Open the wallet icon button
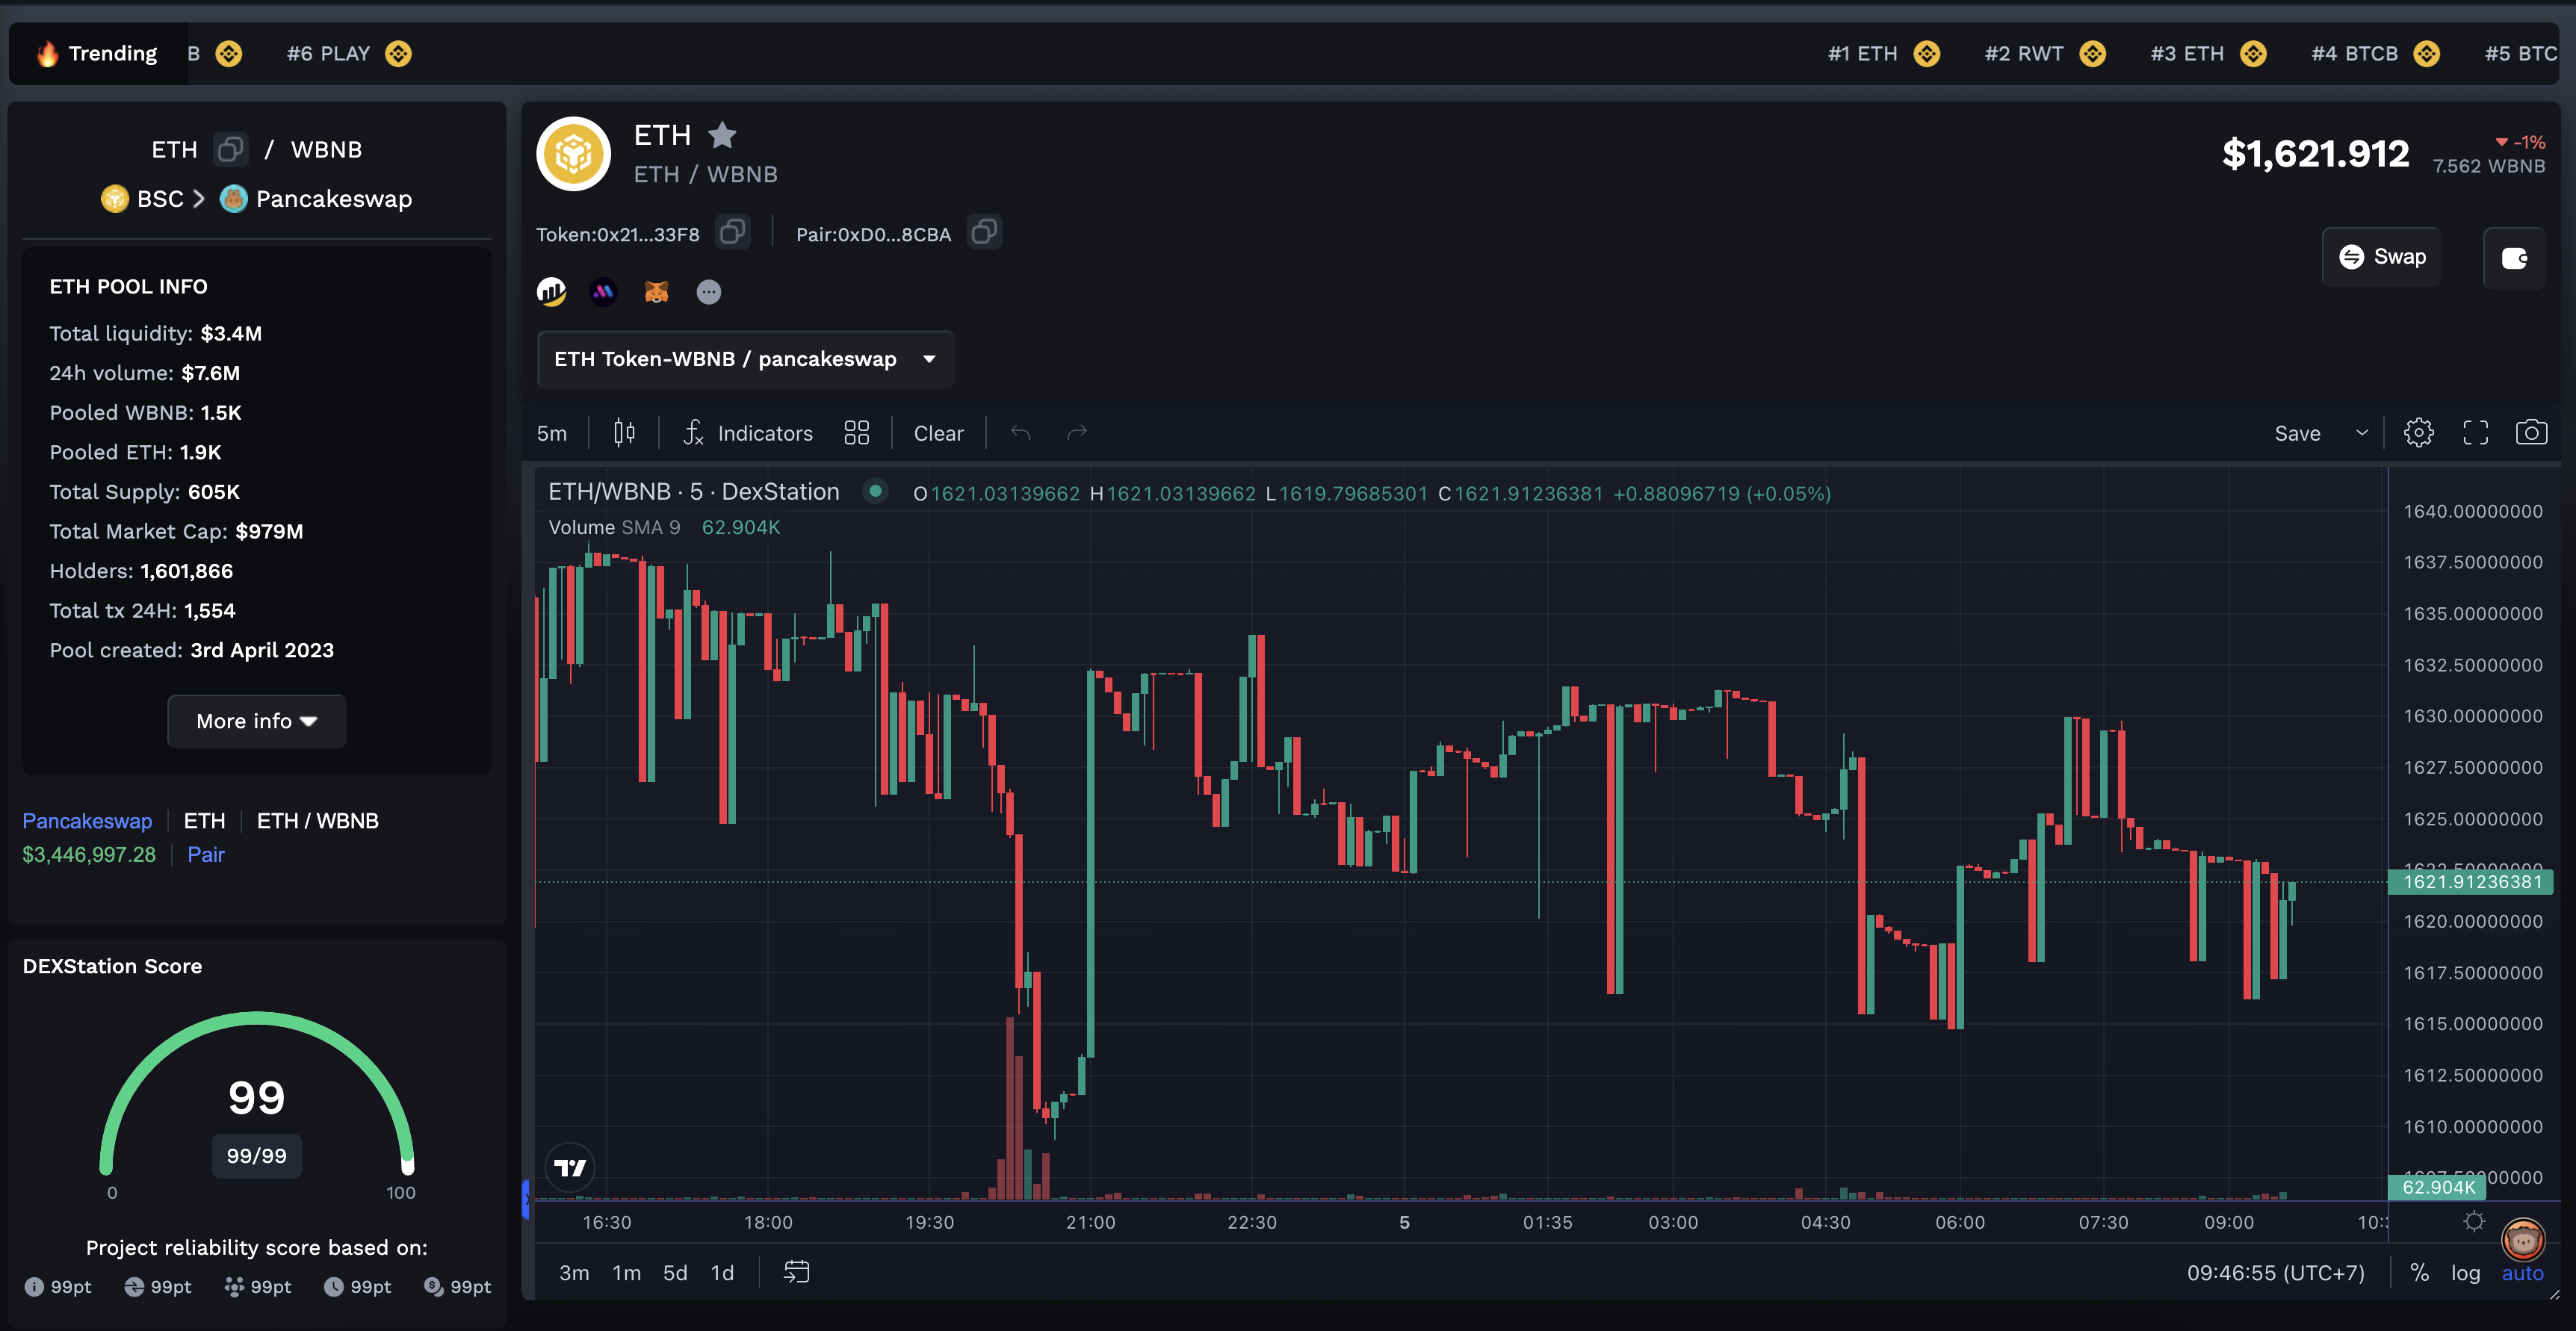Screen dimensions: 2576x1331 click(2514, 258)
